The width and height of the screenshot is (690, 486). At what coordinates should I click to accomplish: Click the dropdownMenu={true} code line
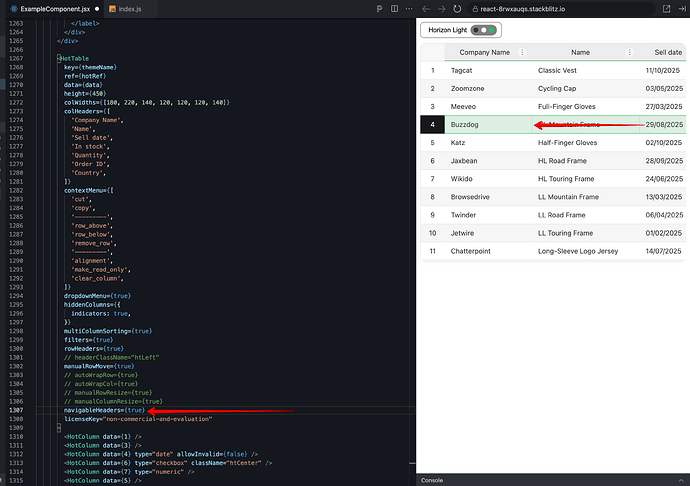(97, 296)
